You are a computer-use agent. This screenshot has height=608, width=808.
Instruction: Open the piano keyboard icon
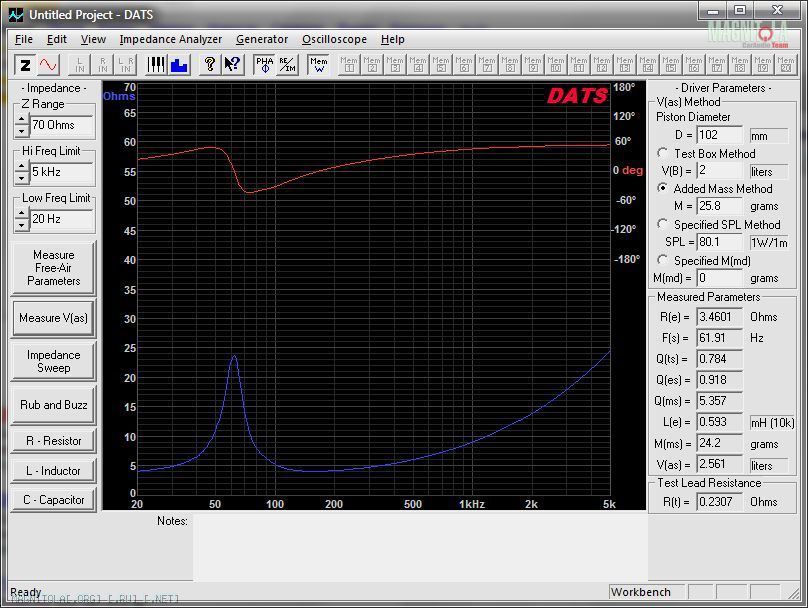pos(156,65)
